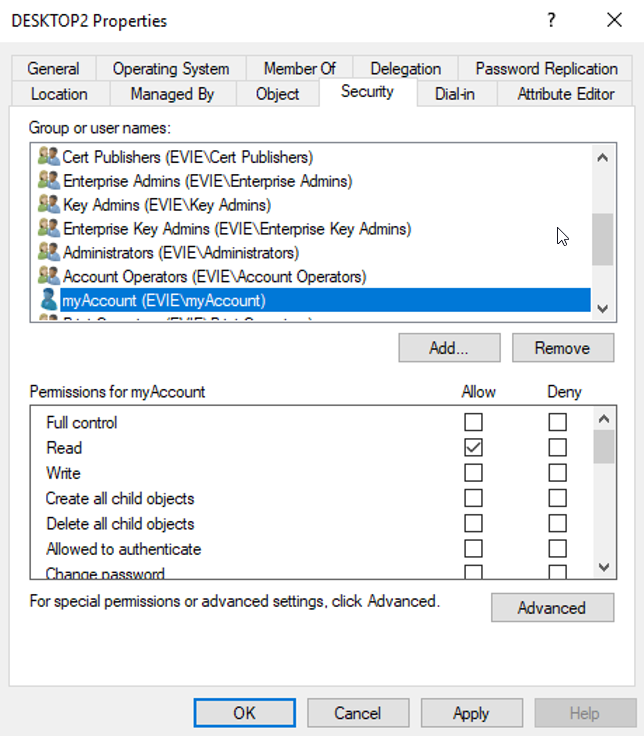Check the Deny box for Write
Screen dimensions: 644x736
[x=557, y=473]
